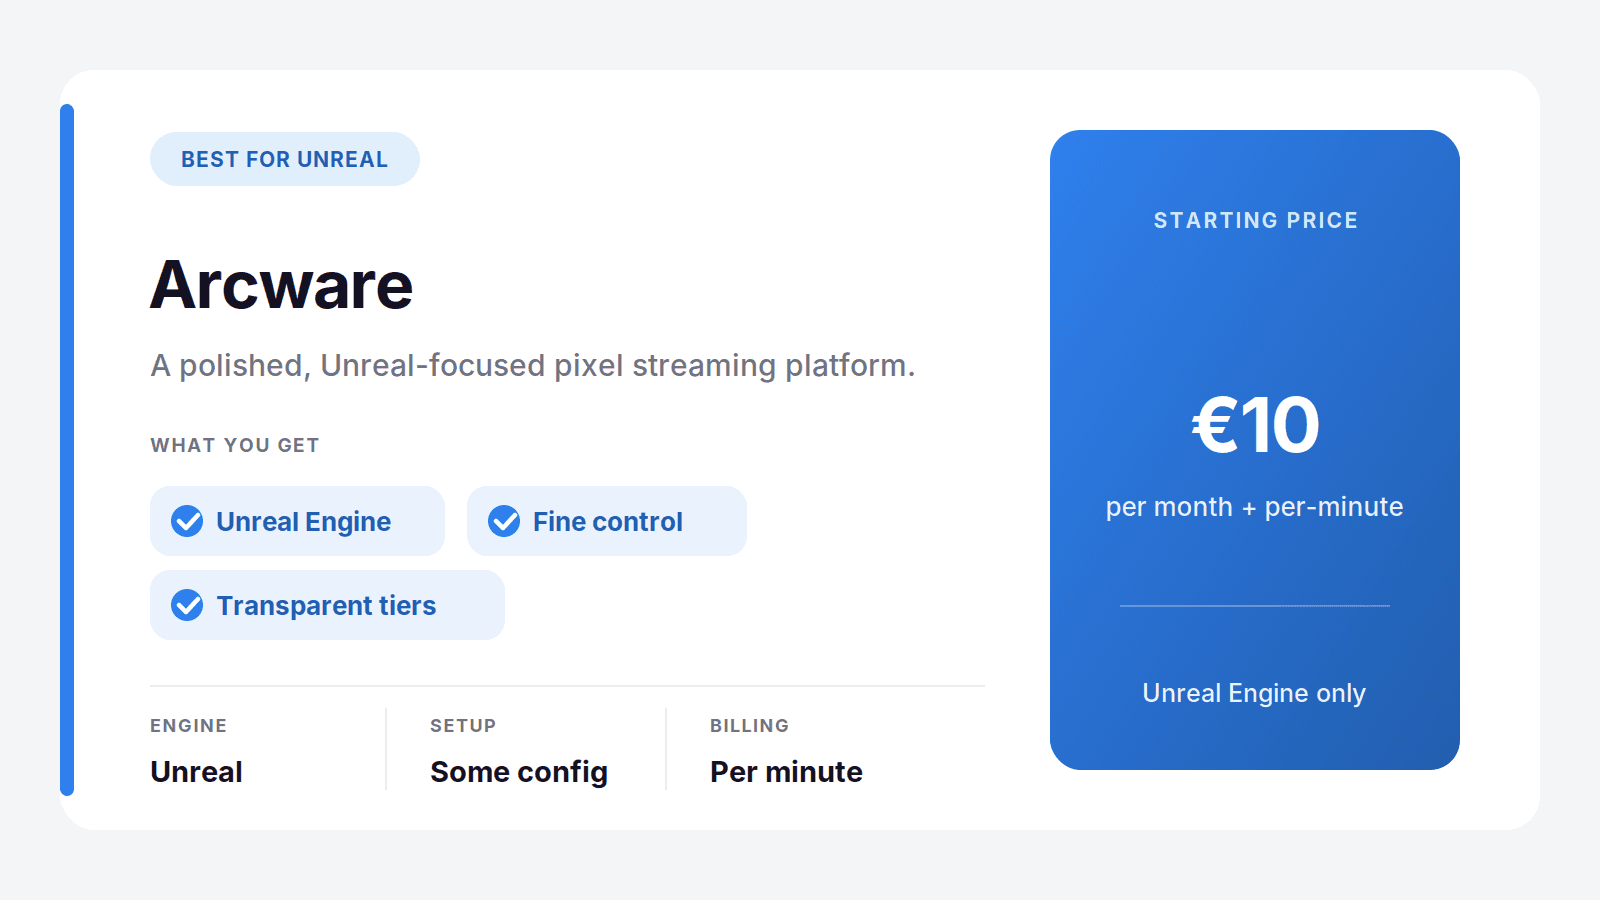Click the Setup column label
The image size is (1600, 900).
click(x=463, y=726)
